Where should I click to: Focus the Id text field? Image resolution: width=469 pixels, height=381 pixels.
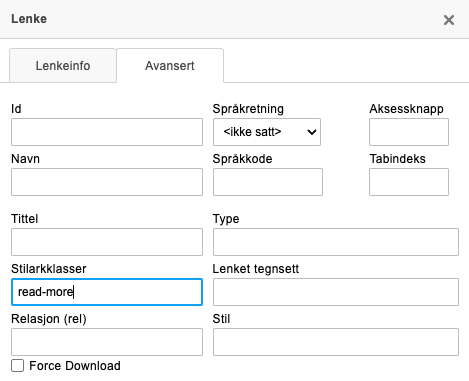(x=107, y=132)
